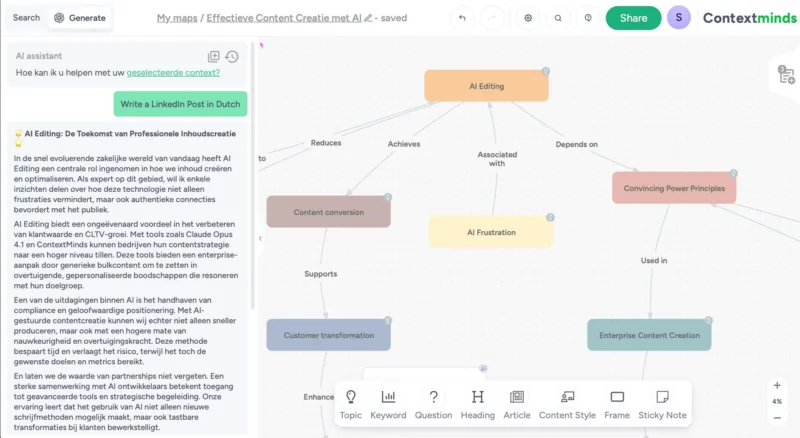
Task: Switch to the Search tab
Action: click(x=26, y=18)
